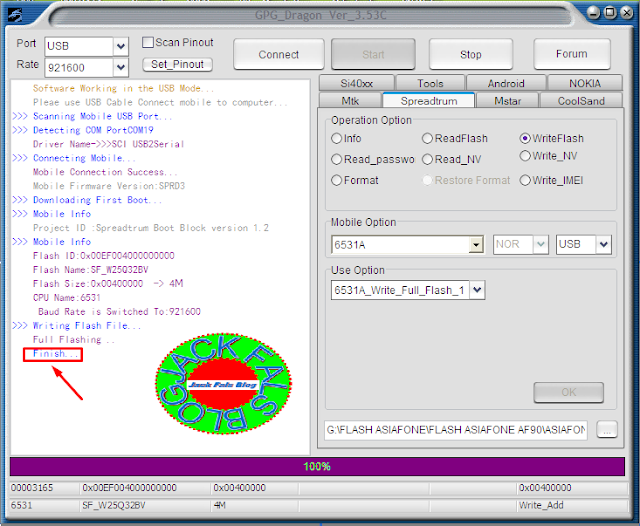Click the Driver Name SCI USB2Serial line
This screenshot has height=526, width=640.
coord(109,144)
